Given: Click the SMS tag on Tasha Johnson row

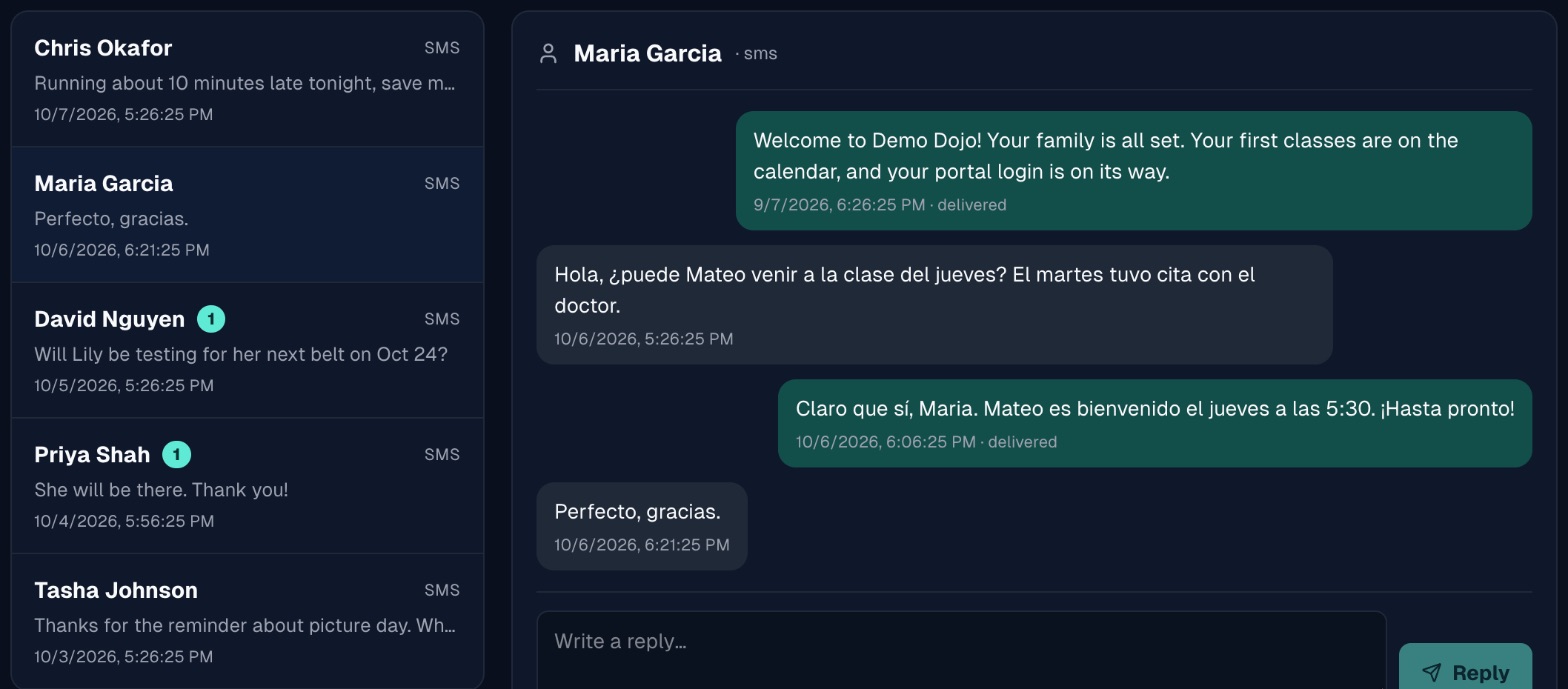Looking at the screenshot, I should [x=442, y=590].
